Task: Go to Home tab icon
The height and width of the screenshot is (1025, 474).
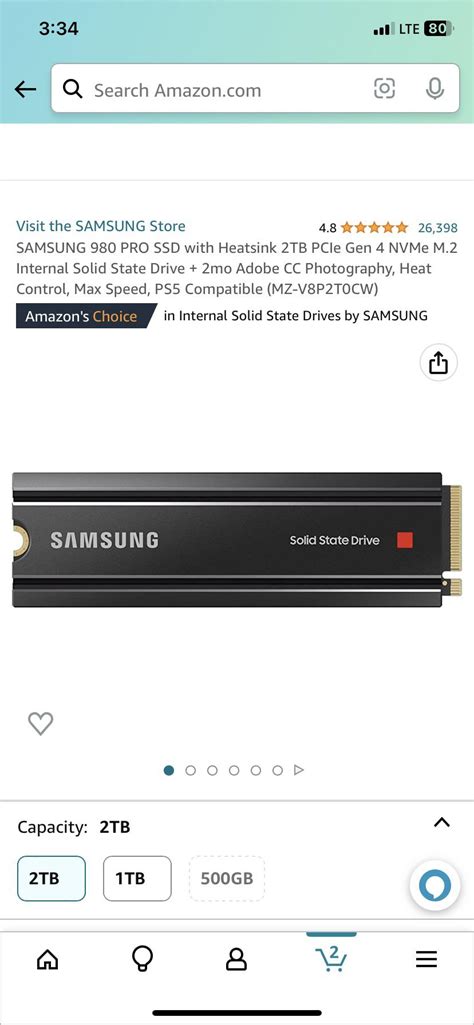Action: [47, 959]
